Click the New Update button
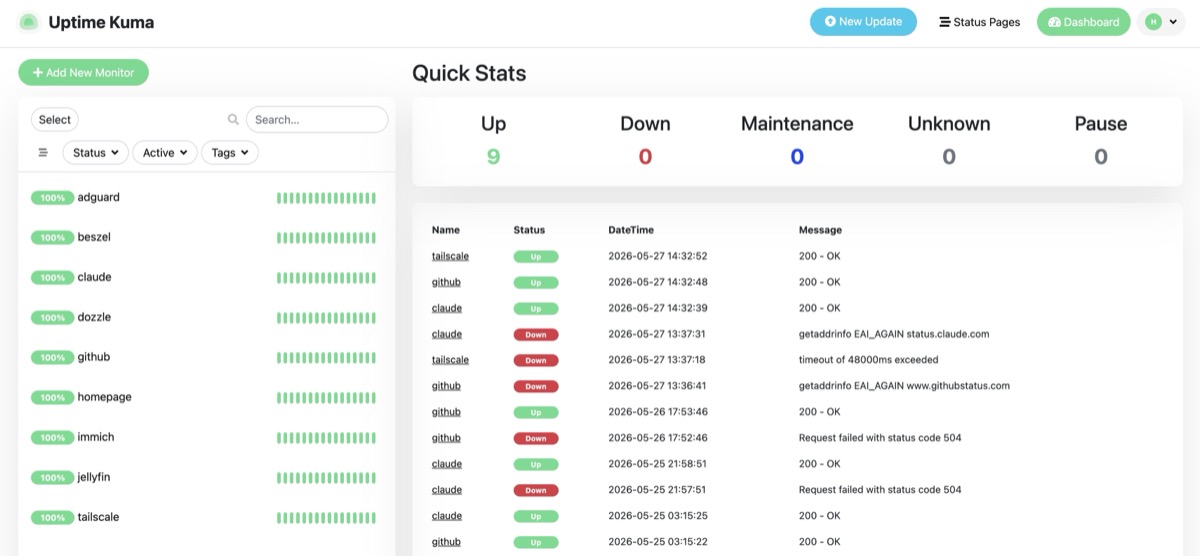This screenshot has width=1200, height=556. point(863,22)
